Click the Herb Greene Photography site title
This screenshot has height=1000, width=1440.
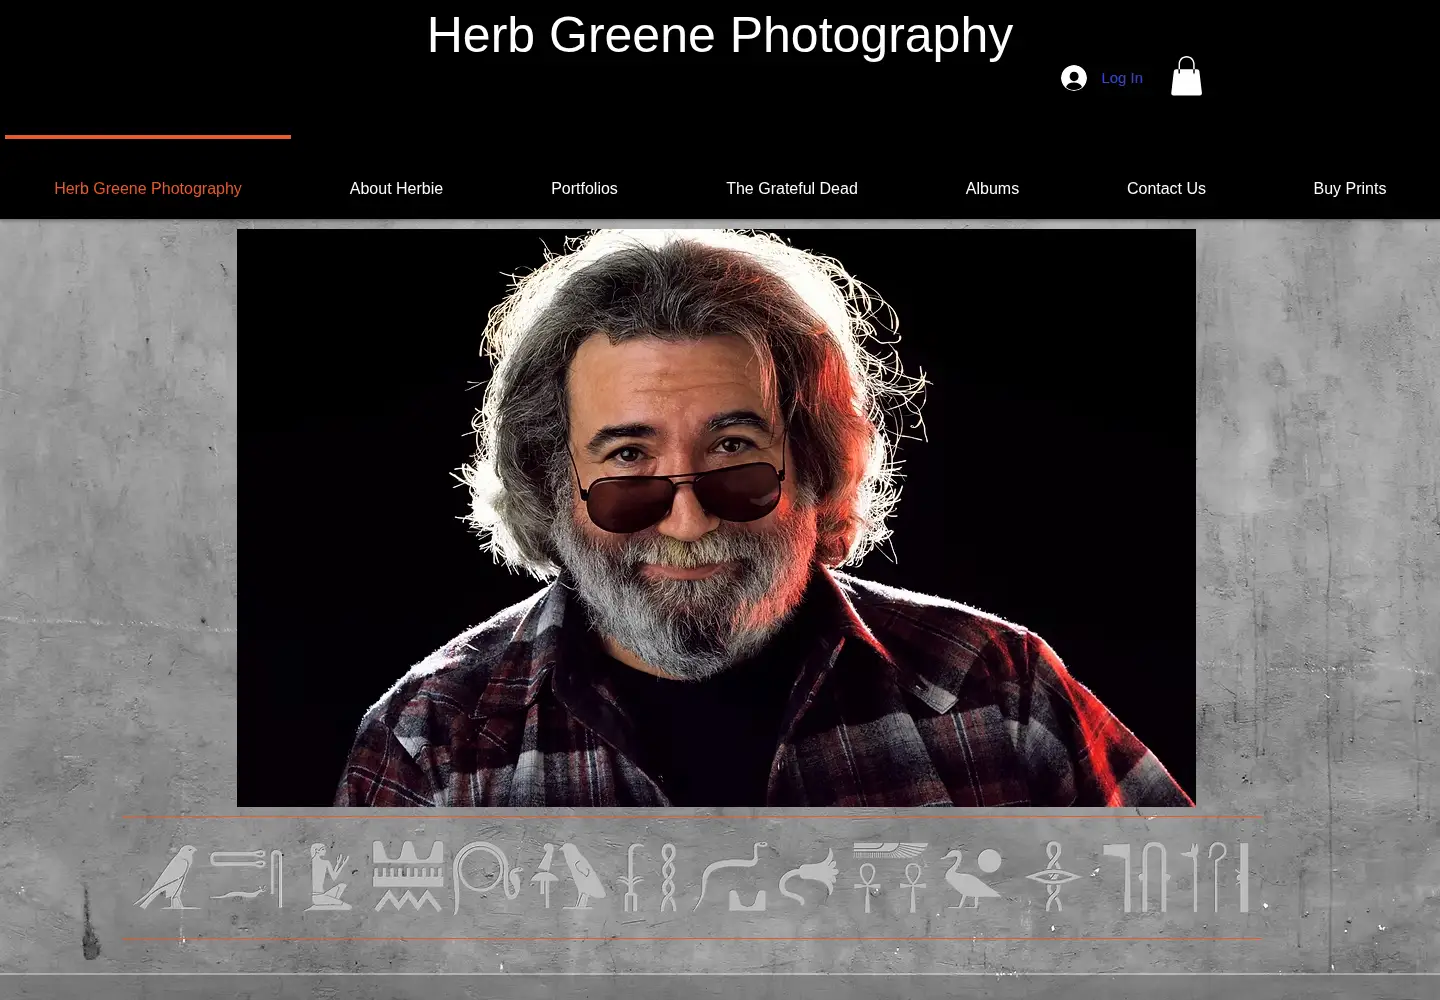[x=720, y=35]
